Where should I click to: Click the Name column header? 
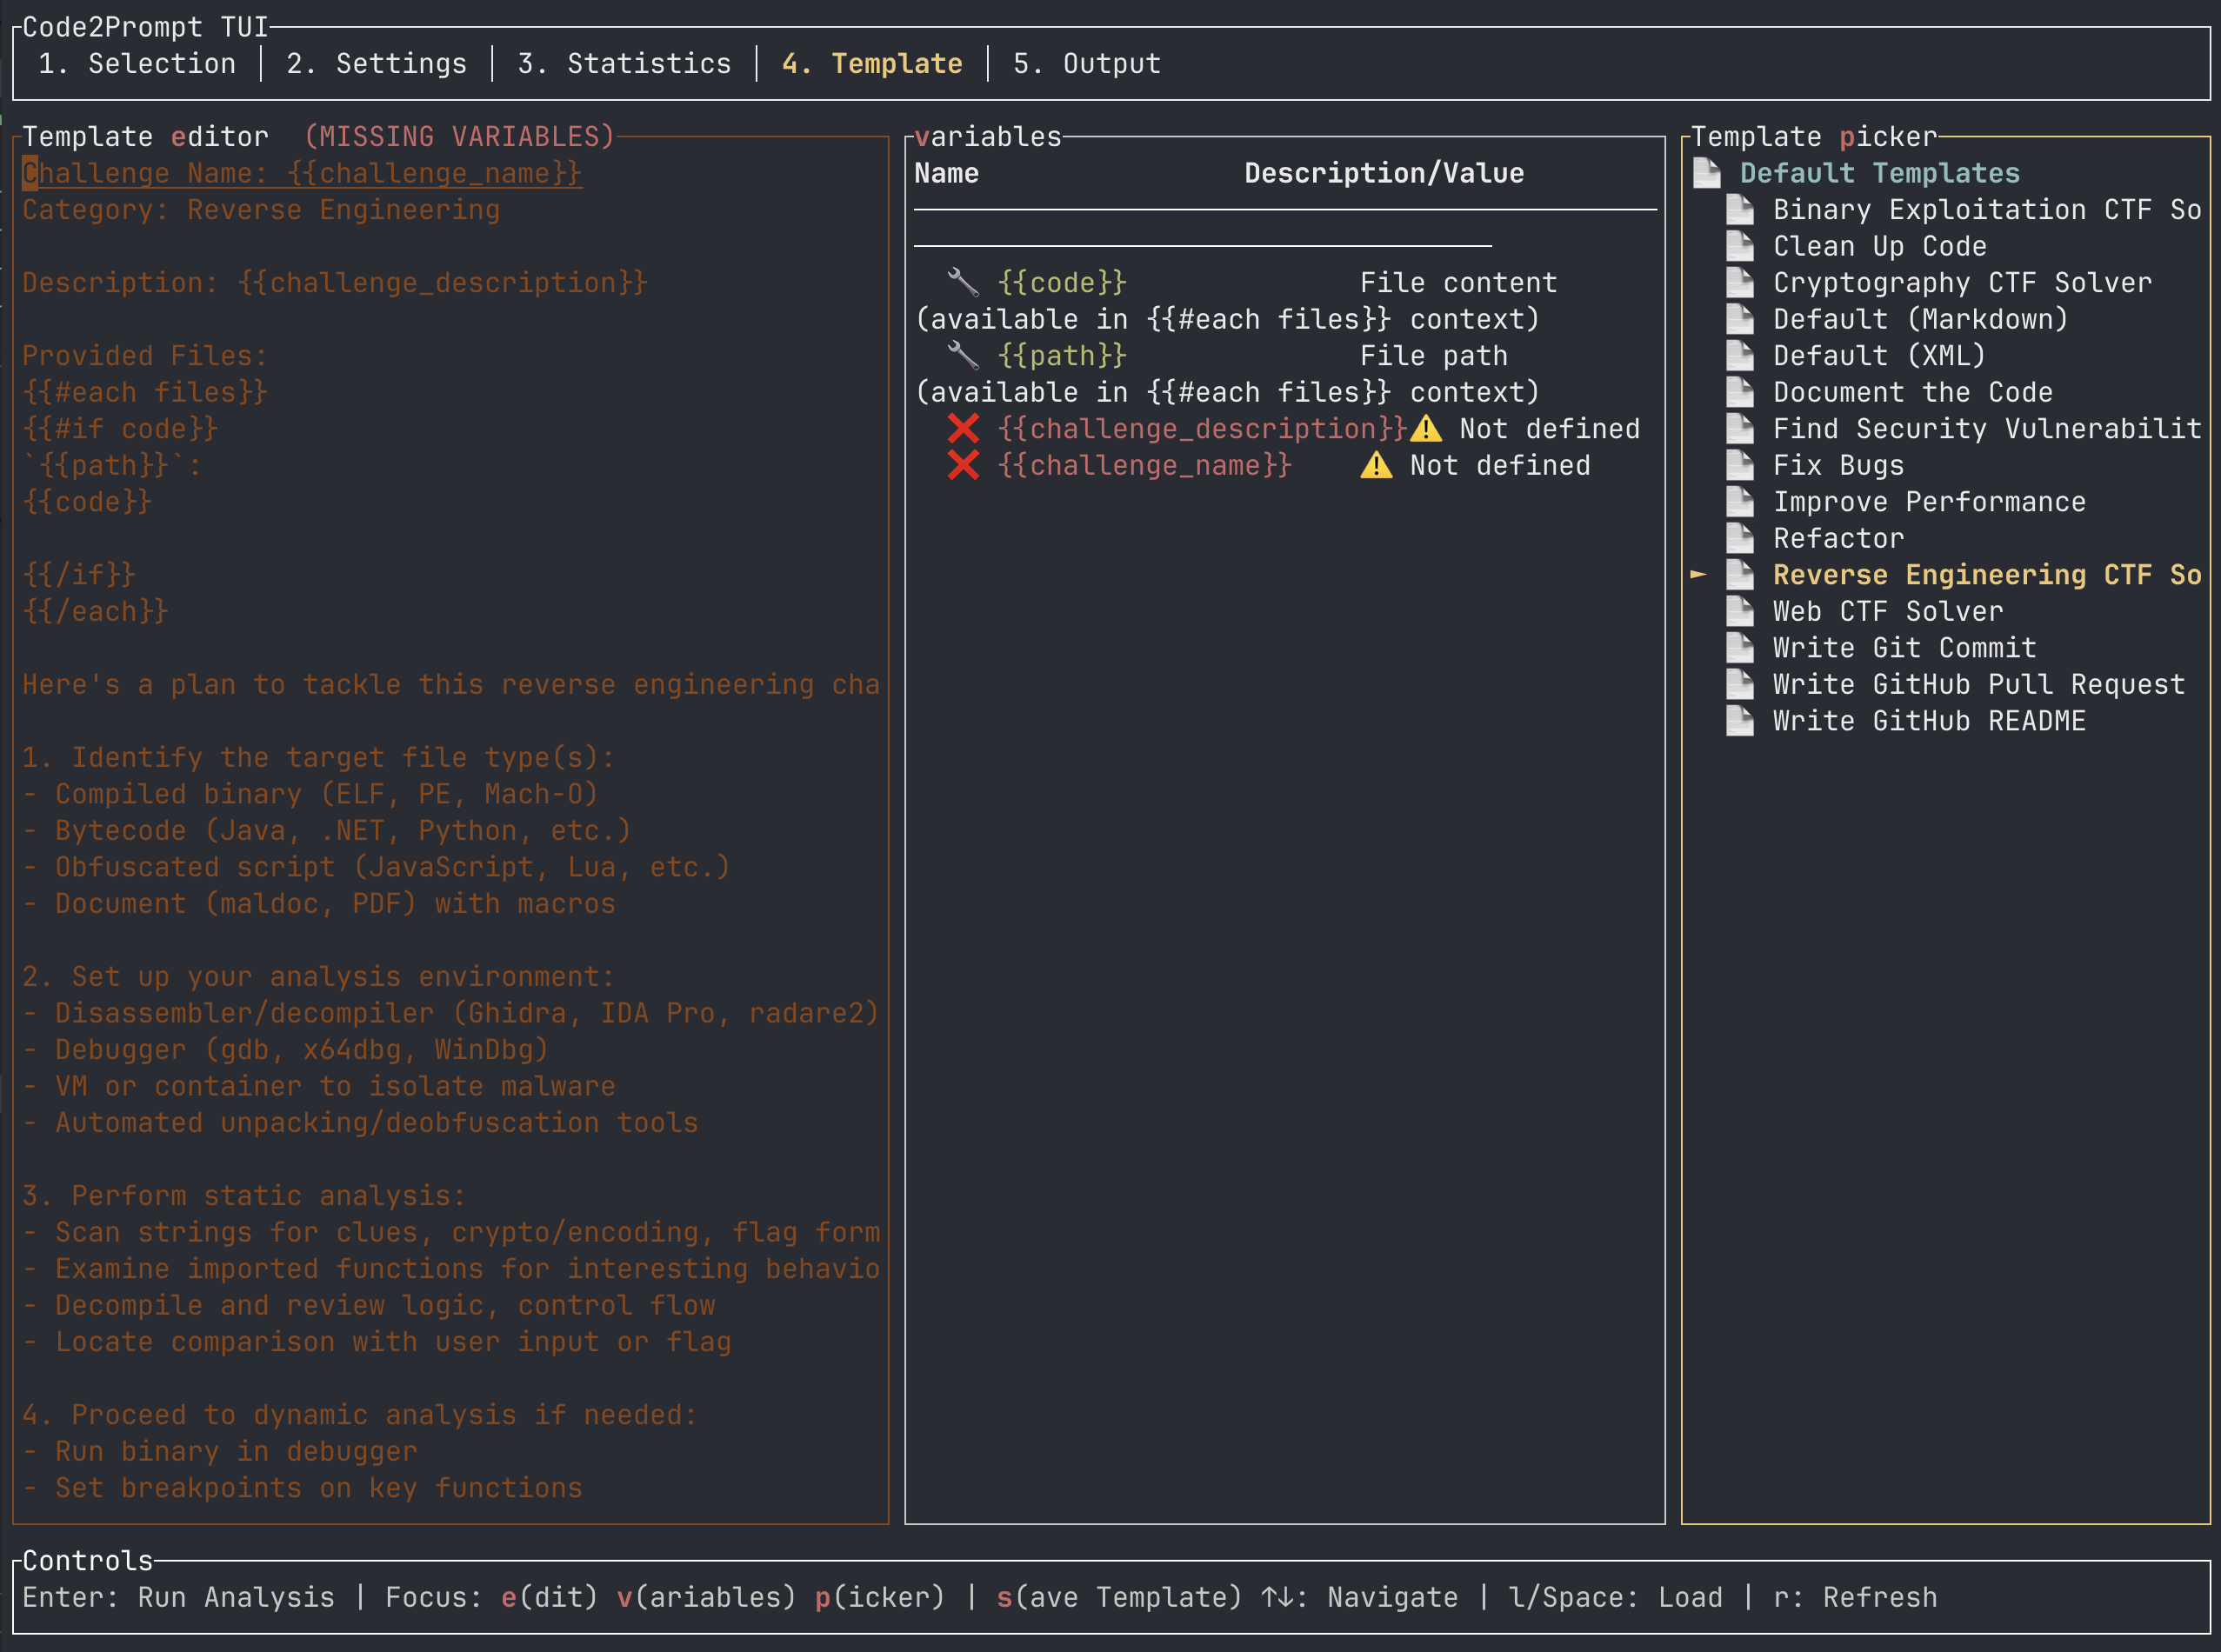(947, 173)
